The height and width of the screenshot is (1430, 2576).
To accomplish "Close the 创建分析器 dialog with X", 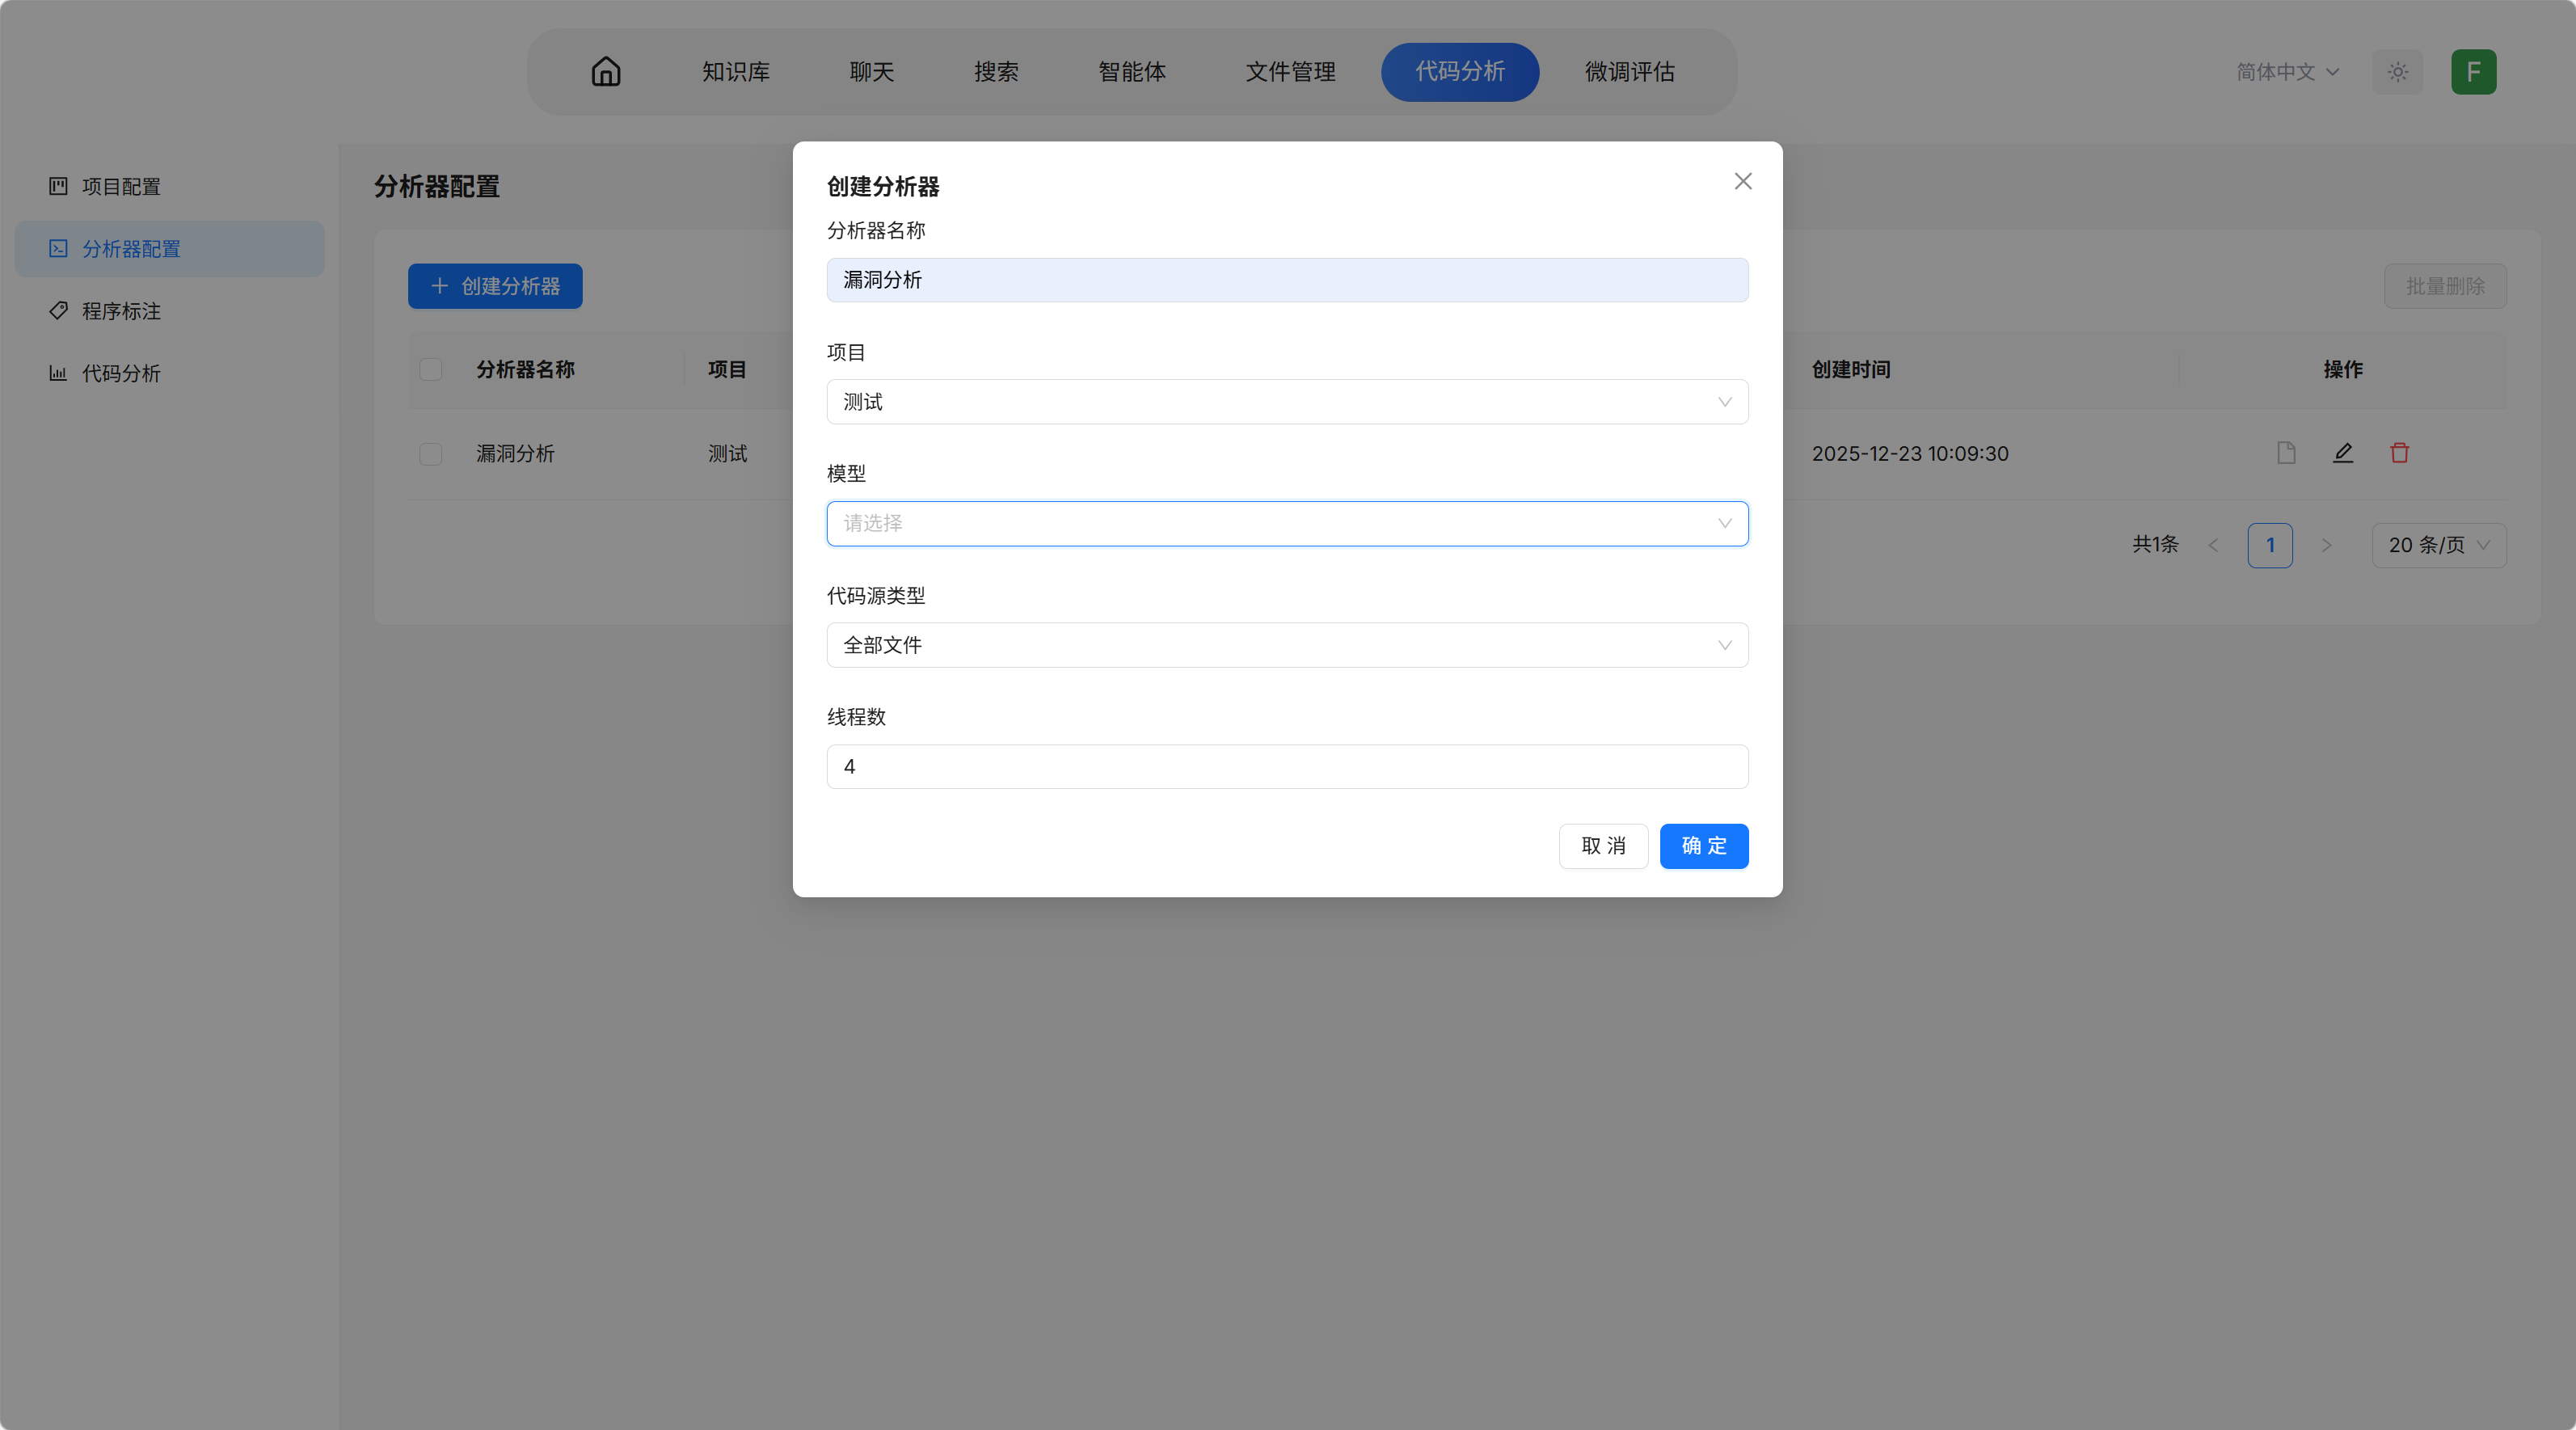I will [x=1743, y=181].
